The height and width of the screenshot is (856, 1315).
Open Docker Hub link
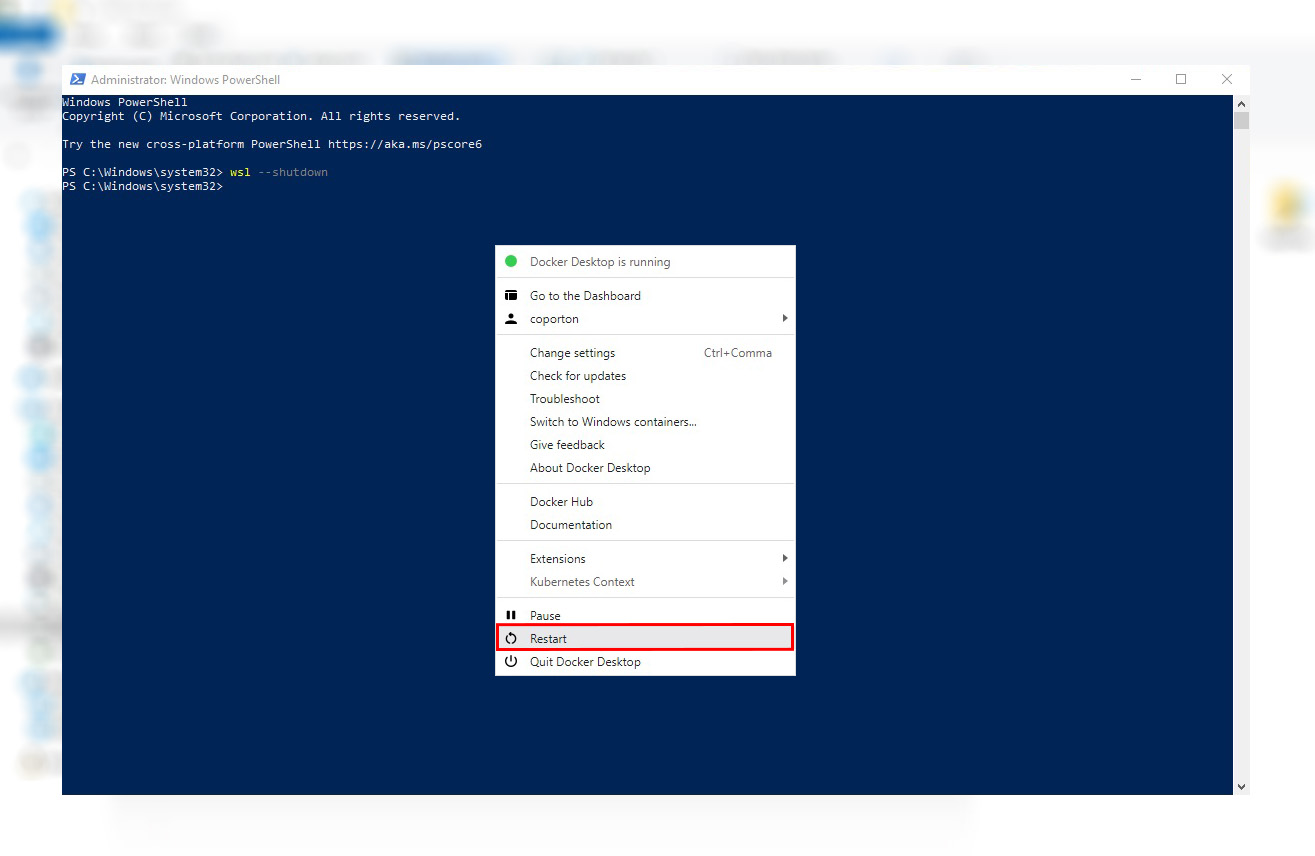pyautogui.click(x=561, y=502)
